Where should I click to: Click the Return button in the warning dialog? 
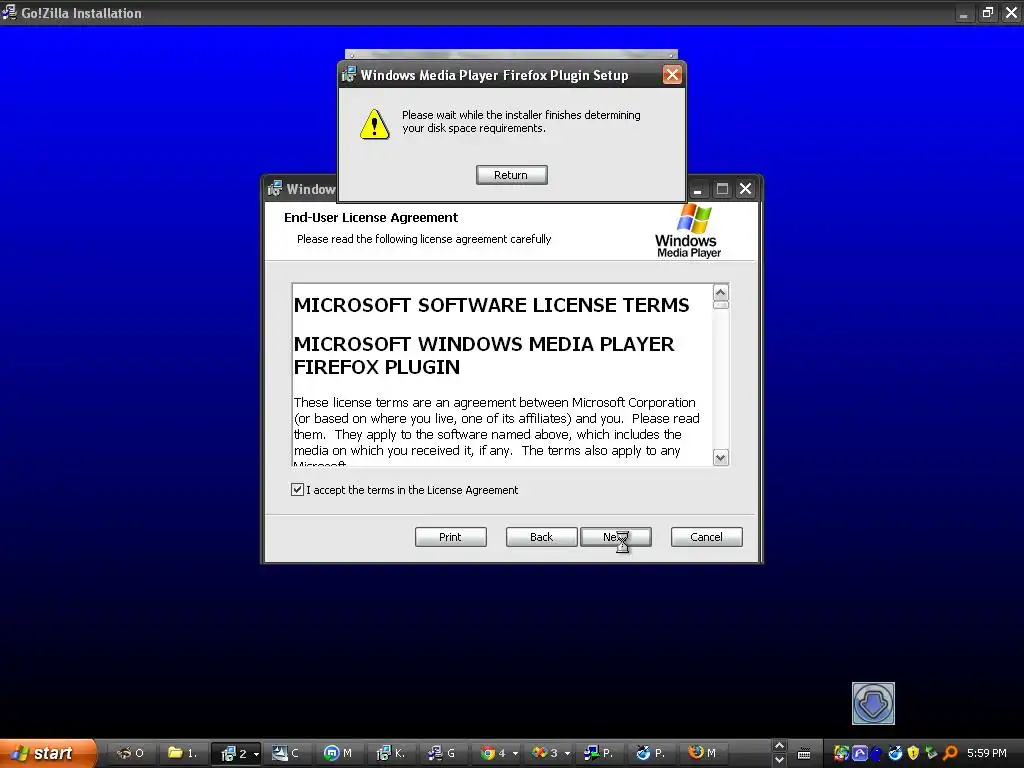click(511, 175)
